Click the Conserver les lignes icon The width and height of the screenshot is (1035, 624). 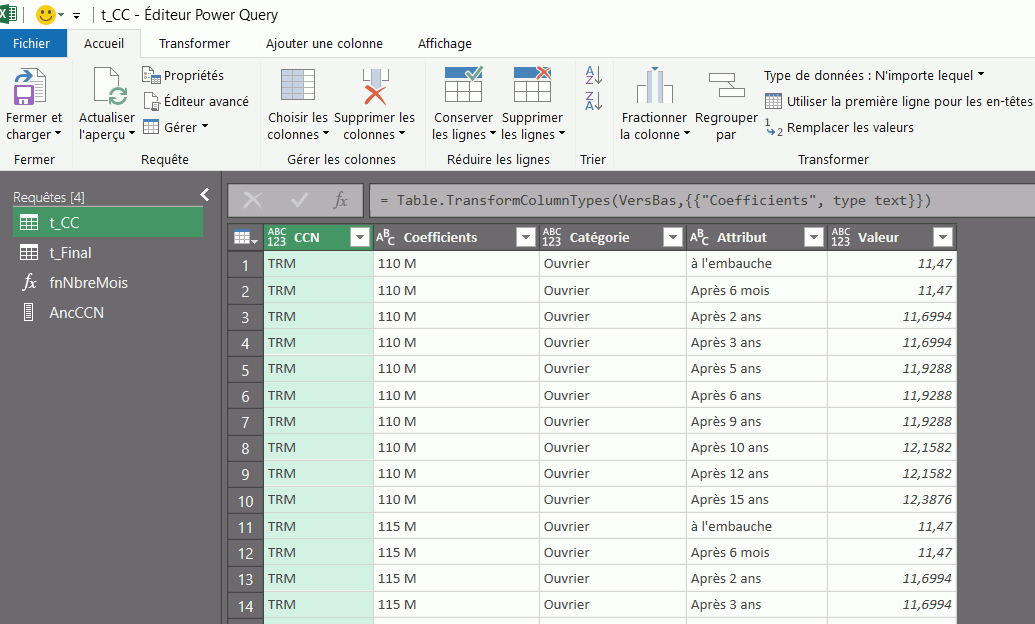463,88
